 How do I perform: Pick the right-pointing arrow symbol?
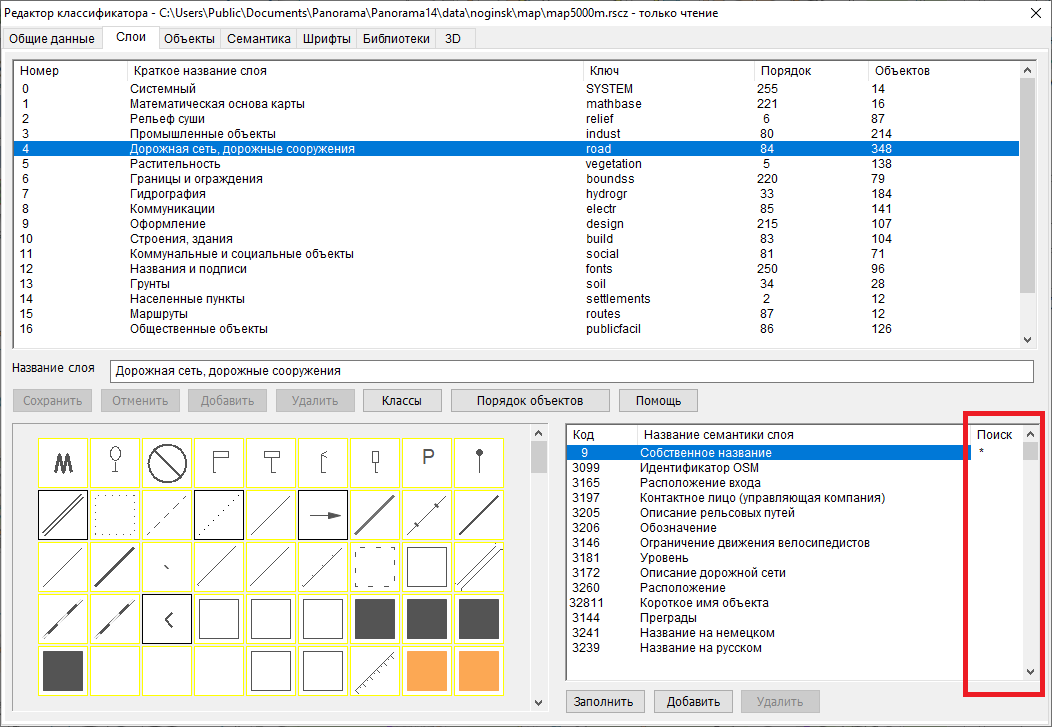pos(324,514)
